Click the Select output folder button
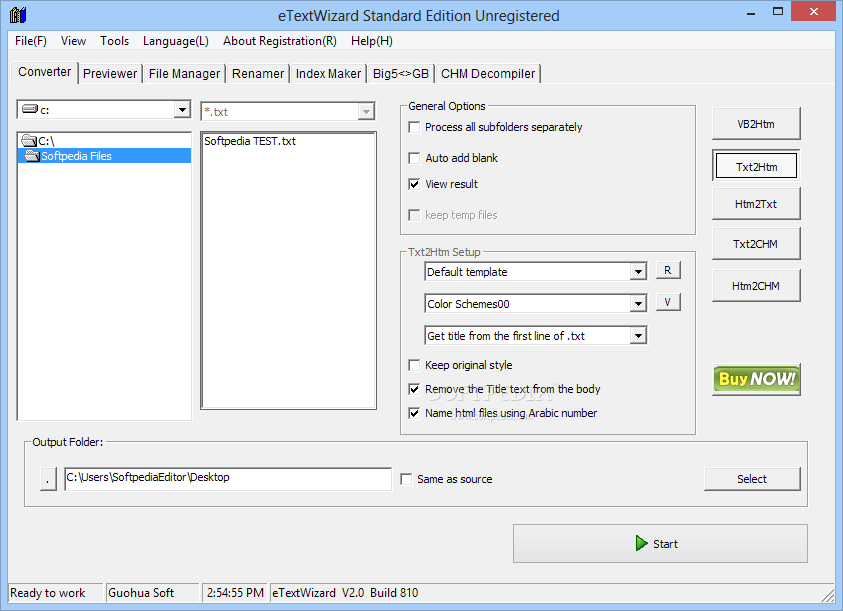 click(x=752, y=479)
